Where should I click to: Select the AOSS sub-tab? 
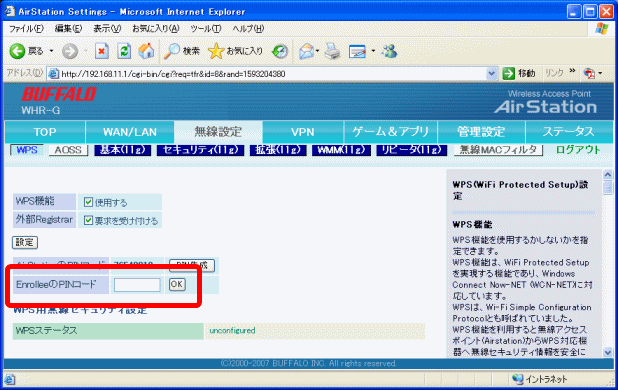[x=68, y=150]
